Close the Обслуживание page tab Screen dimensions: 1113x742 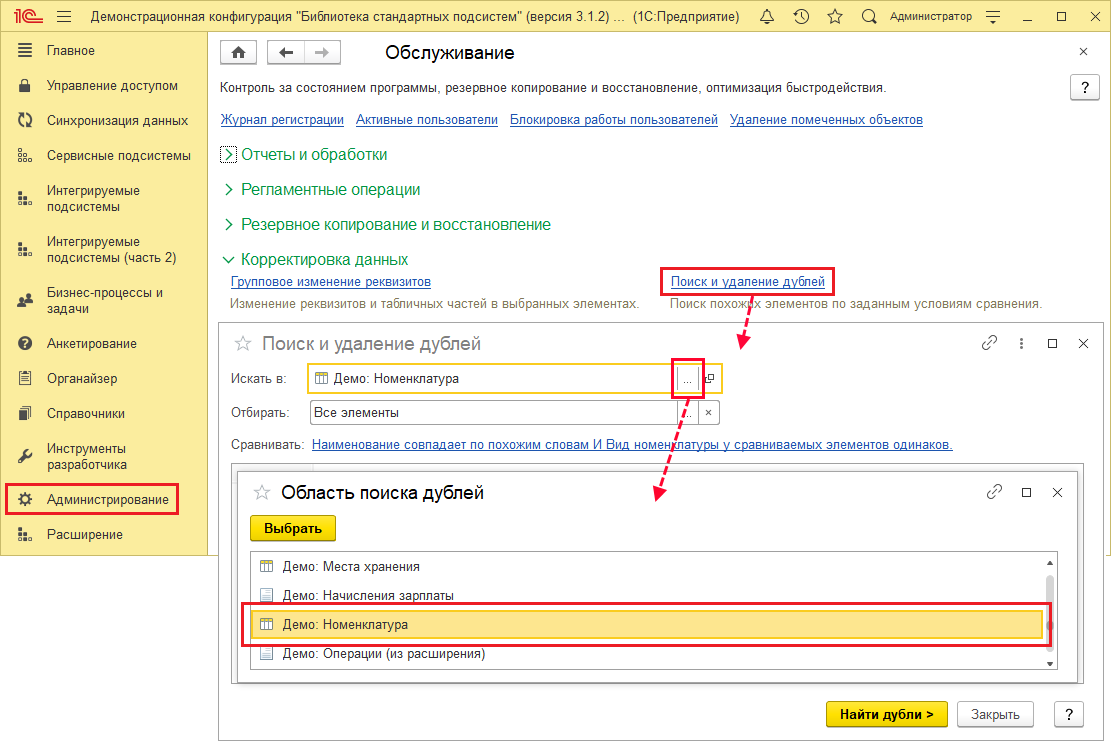pos(1083,52)
